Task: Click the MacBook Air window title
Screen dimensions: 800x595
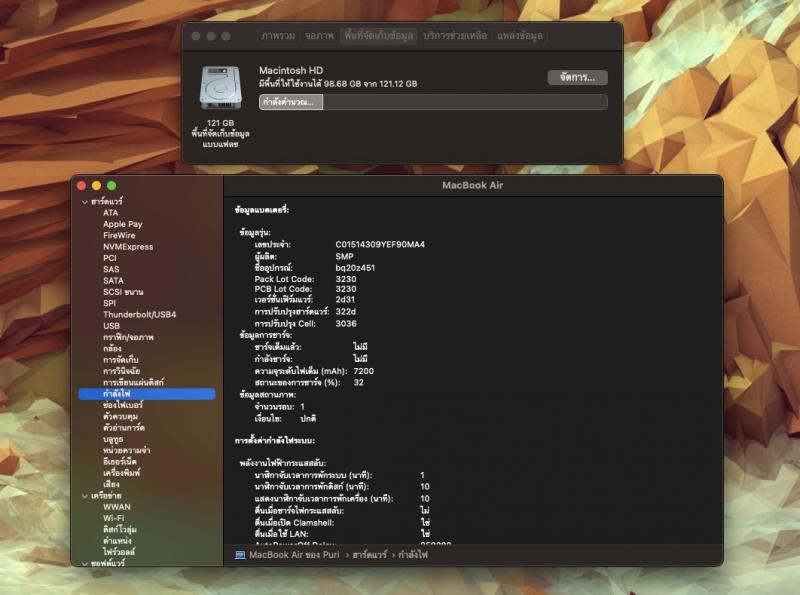Action: point(472,185)
